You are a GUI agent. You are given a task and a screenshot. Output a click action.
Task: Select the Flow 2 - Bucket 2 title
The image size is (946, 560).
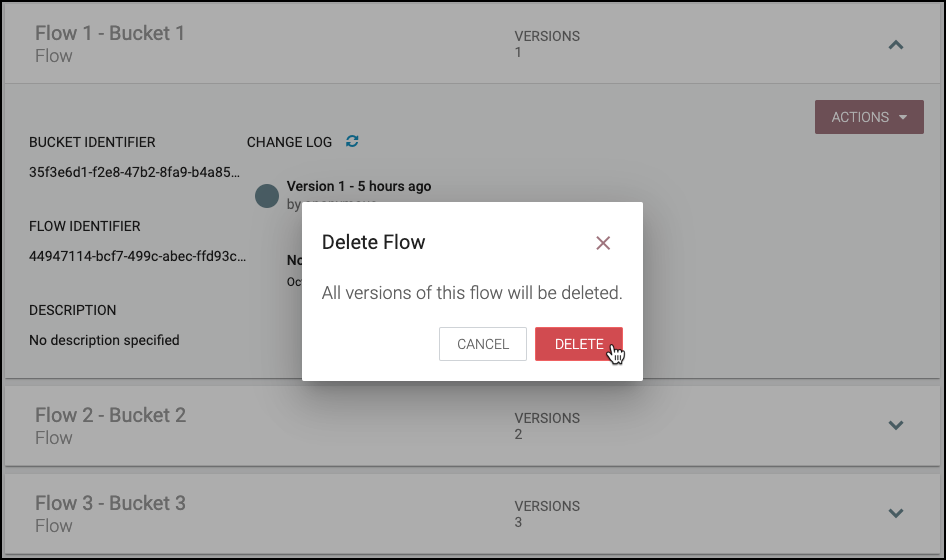[110, 415]
